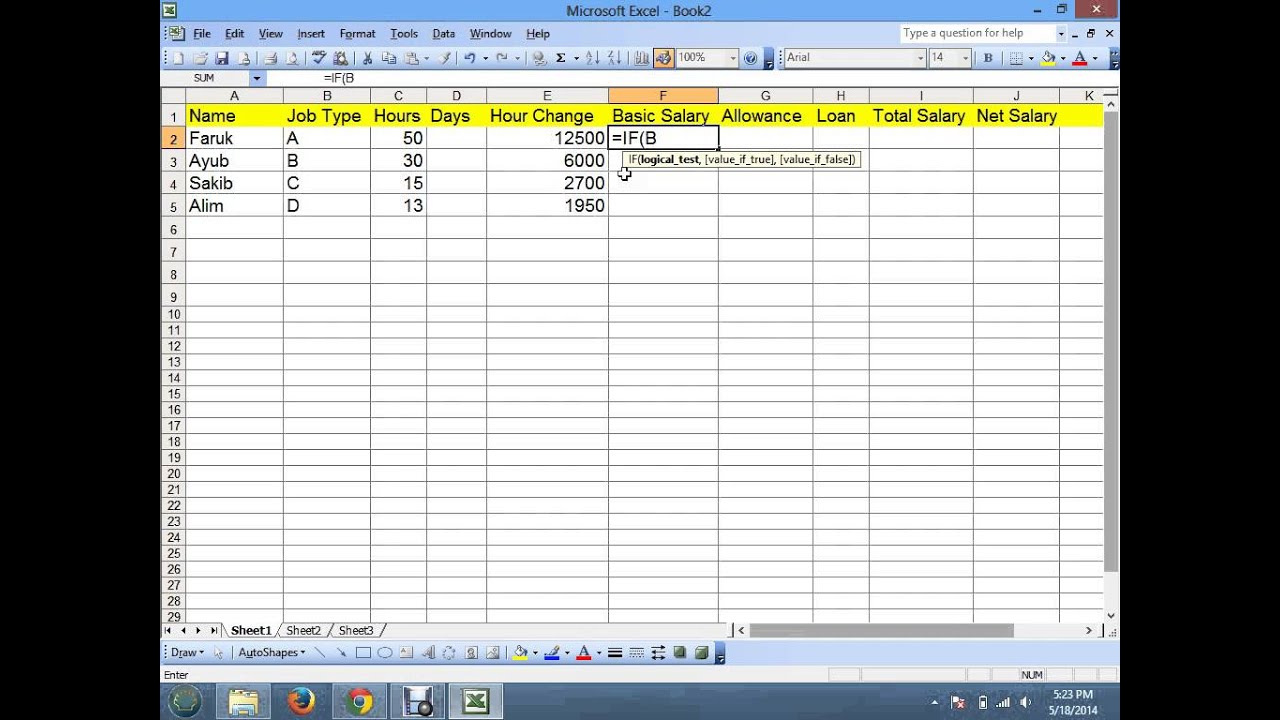Viewport: 1280px width, 720px height.
Task: Select the Arrow tool in Drawing toolbar
Action: coord(341,653)
